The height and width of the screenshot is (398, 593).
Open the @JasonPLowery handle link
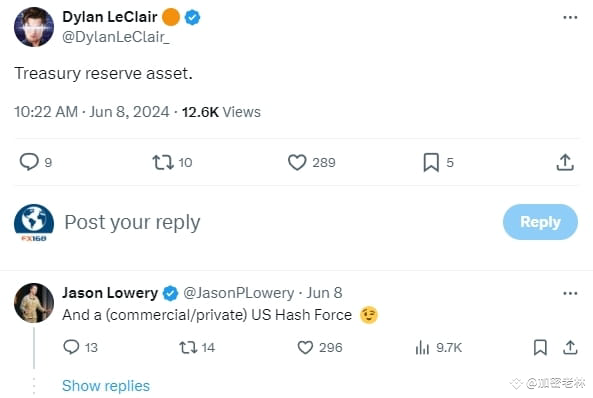[239, 293]
